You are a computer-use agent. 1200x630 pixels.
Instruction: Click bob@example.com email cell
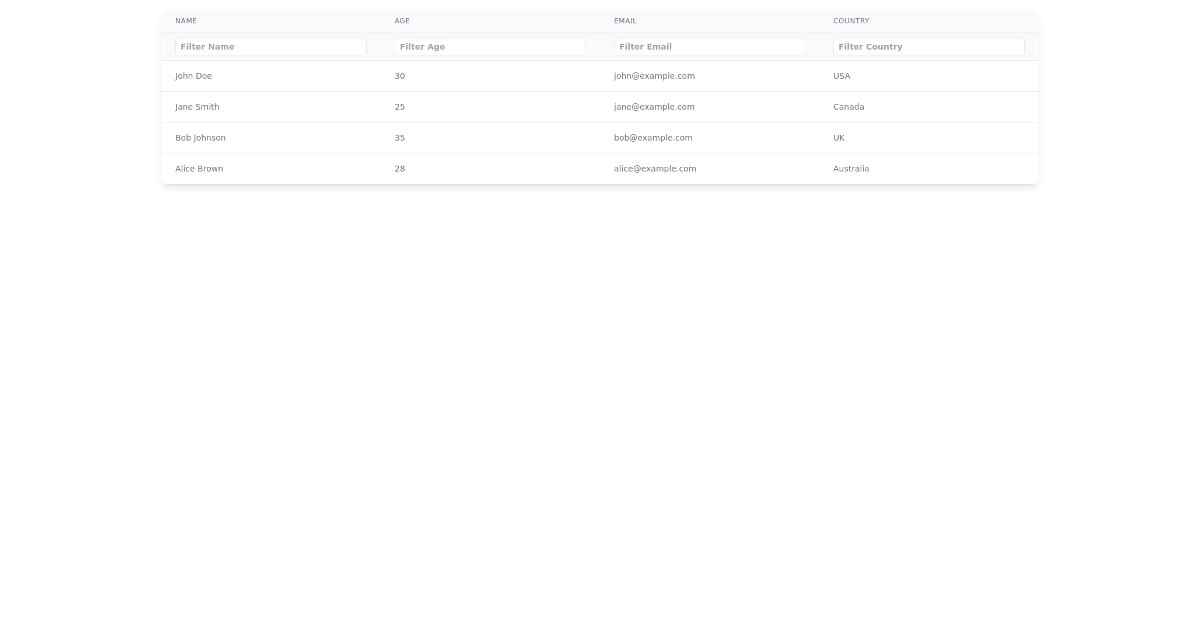coord(653,138)
